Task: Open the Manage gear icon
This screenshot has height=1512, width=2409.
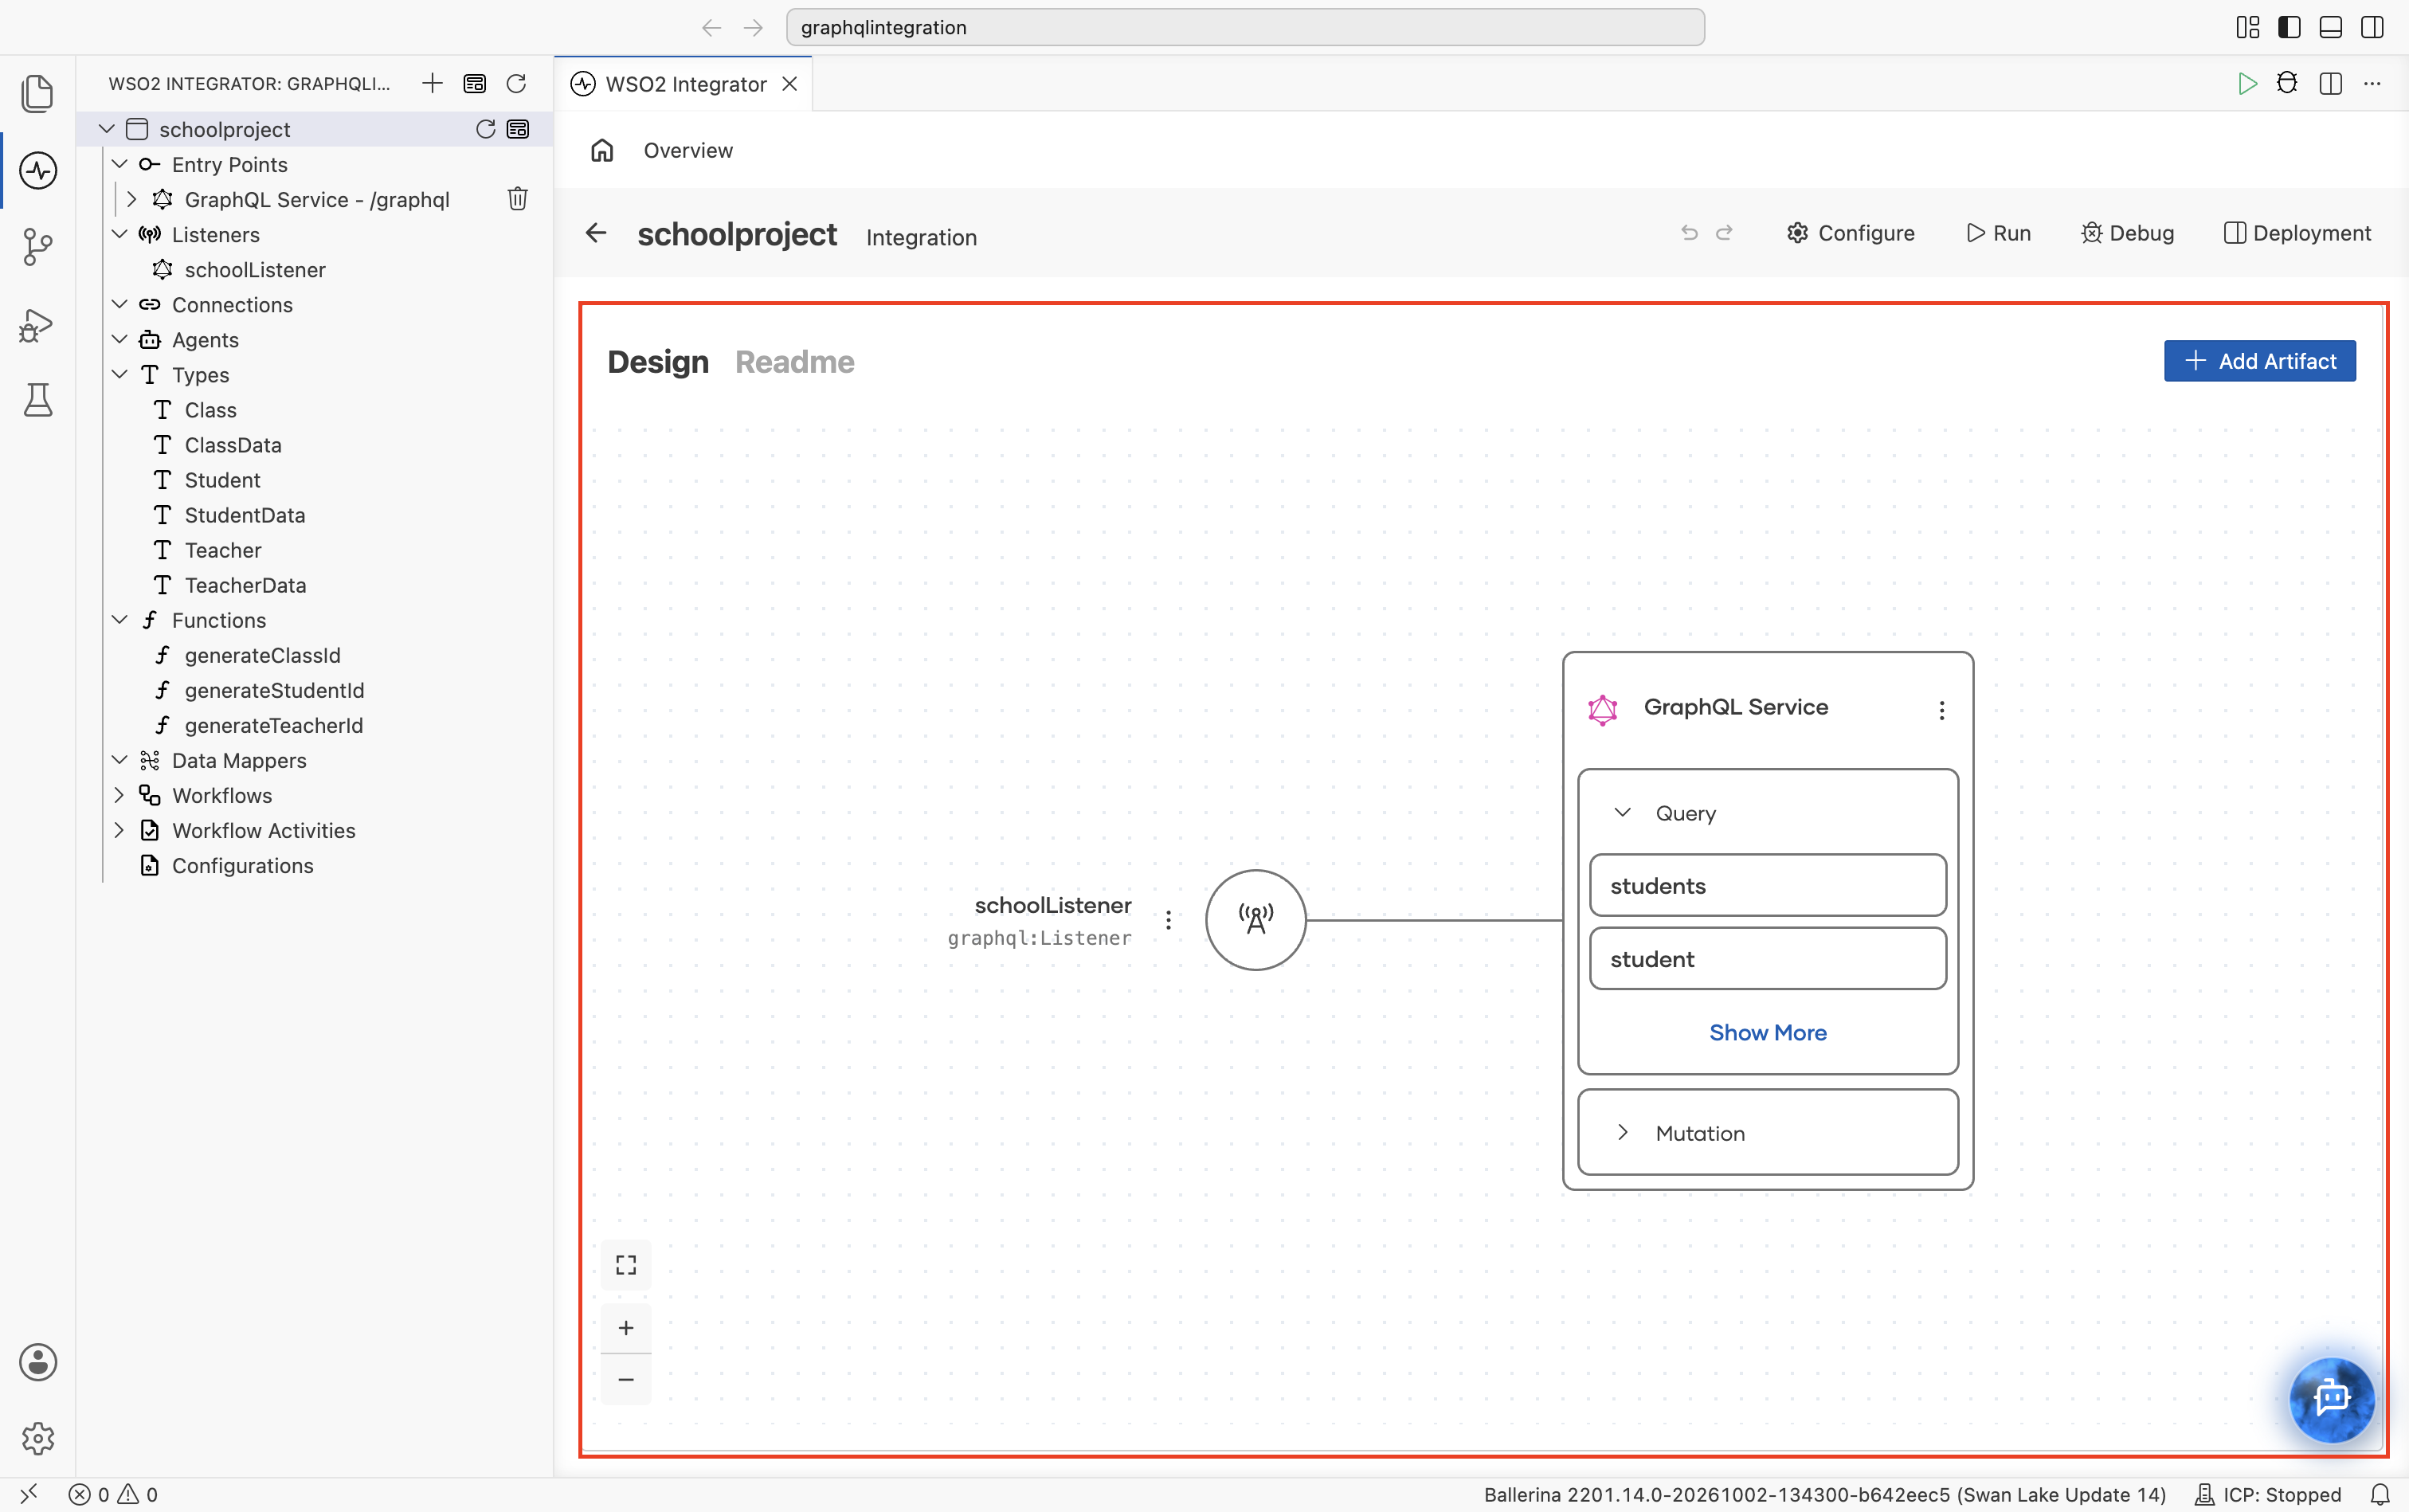Action: point(38,1438)
